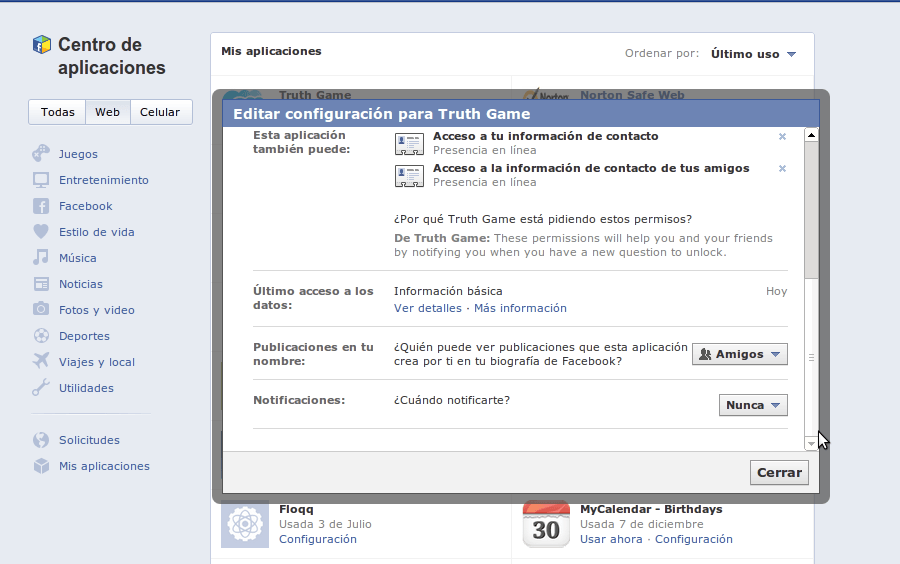This screenshot has height=564, width=900.
Task: Click the Solicitudes globe icon
Action: click(41, 440)
